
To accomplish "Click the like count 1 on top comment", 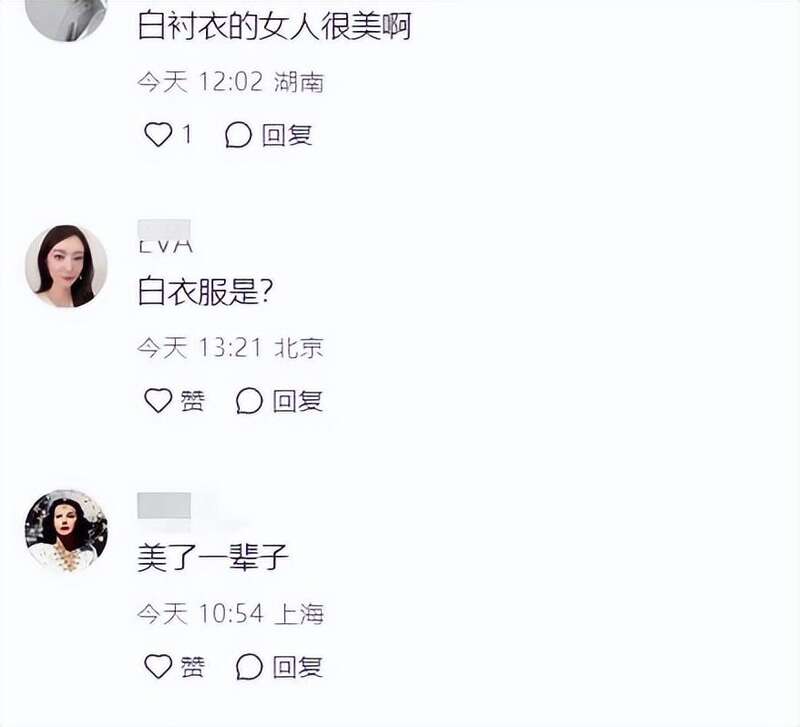I will [187, 135].
